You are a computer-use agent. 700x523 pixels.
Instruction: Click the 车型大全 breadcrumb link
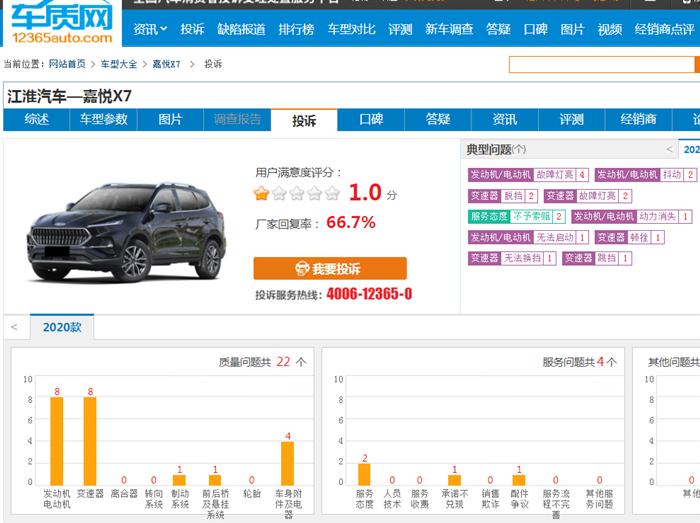click(119, 64)
